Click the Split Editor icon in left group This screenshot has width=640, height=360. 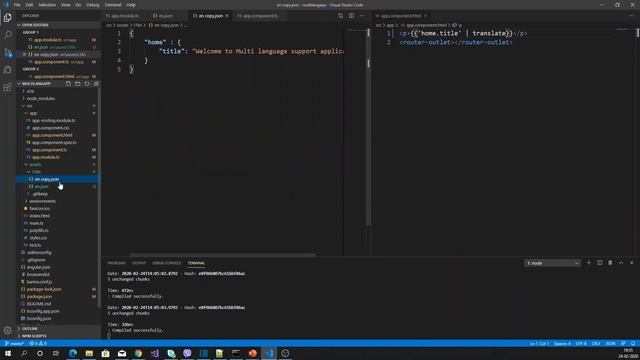coord(351,16)
